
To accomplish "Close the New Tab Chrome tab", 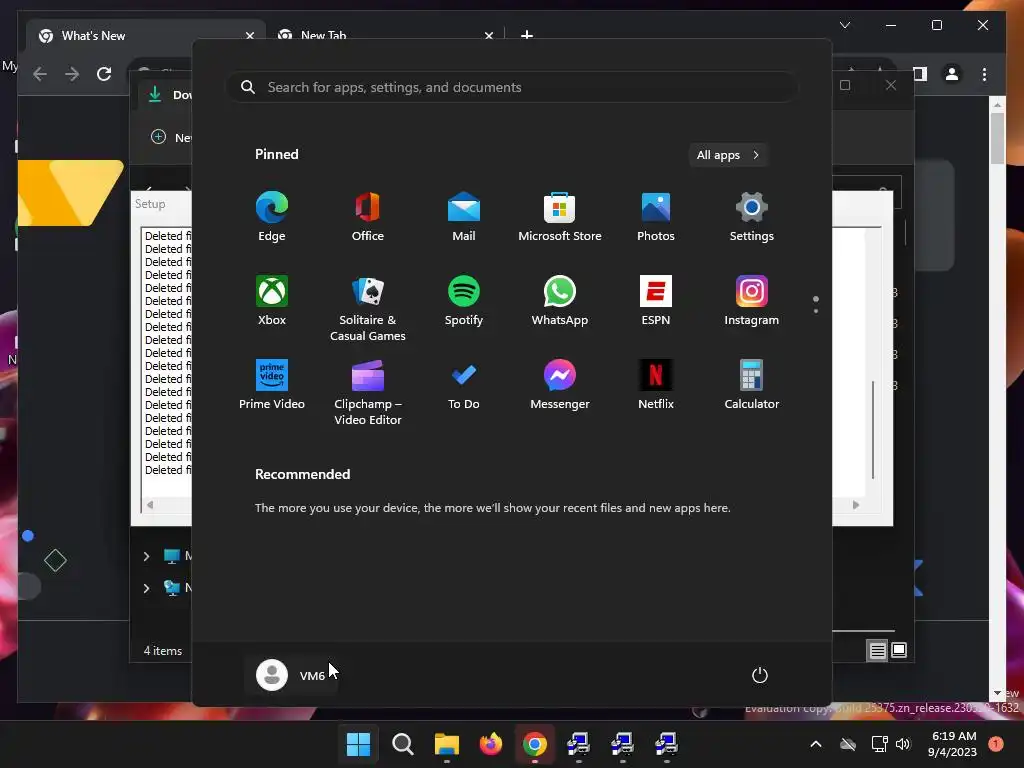I will tap(488, 35).
